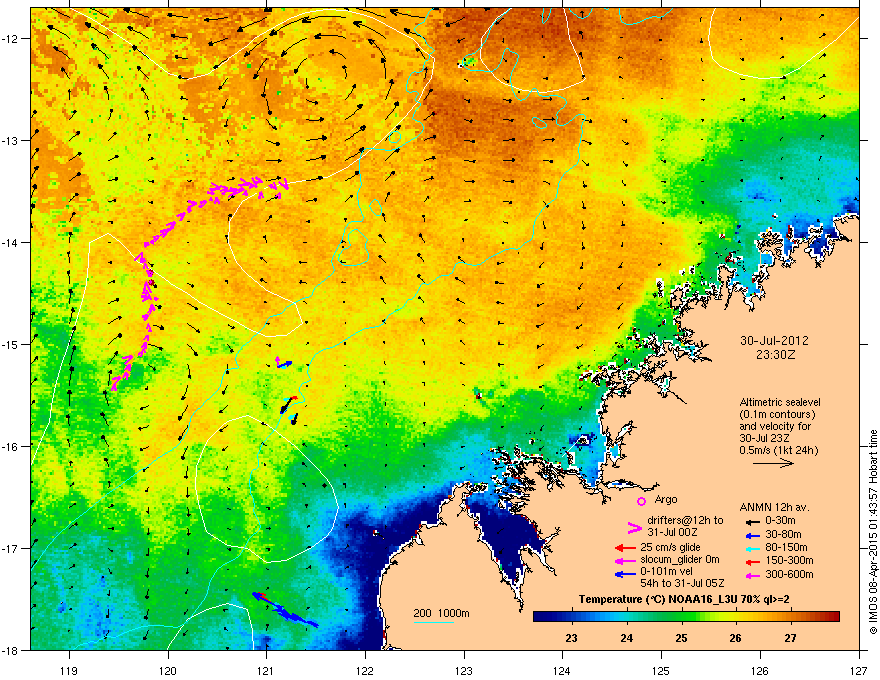Click the "31-Jul 00Z" legend text
Image resolution: width=880 pixels, height=680 pixels.
(672, 532)
